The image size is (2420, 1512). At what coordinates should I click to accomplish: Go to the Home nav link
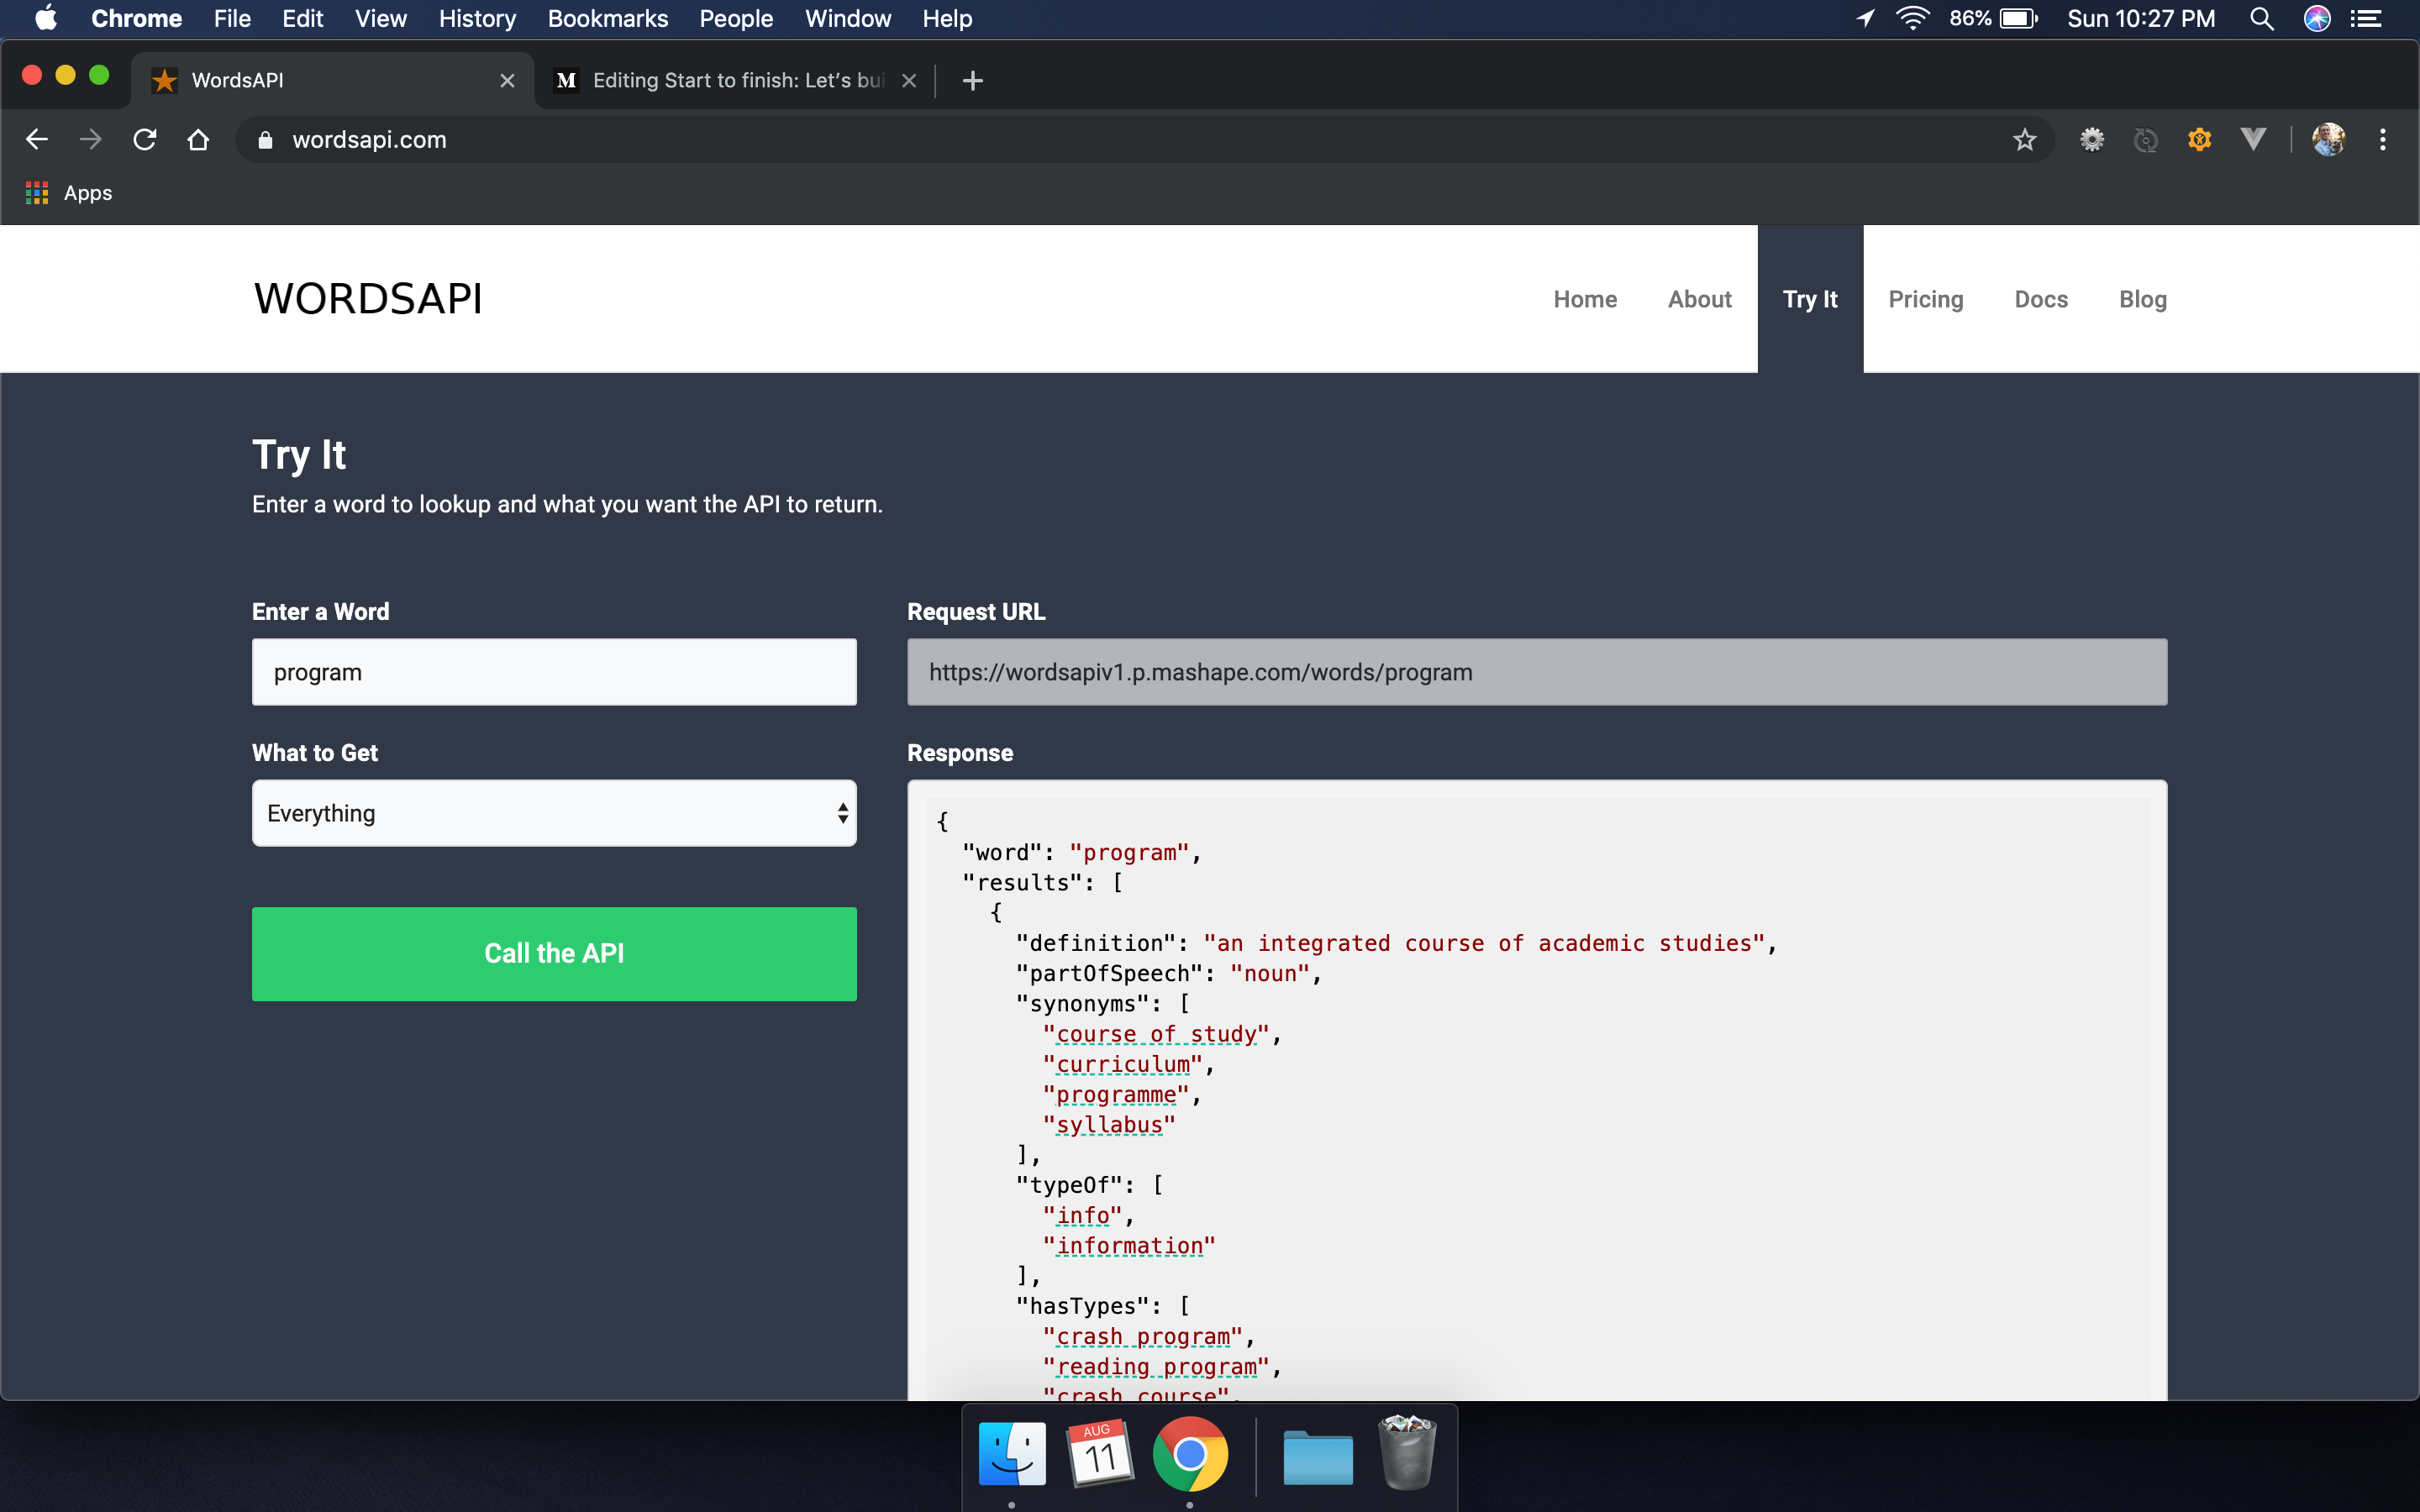(x=1585, y=299)
